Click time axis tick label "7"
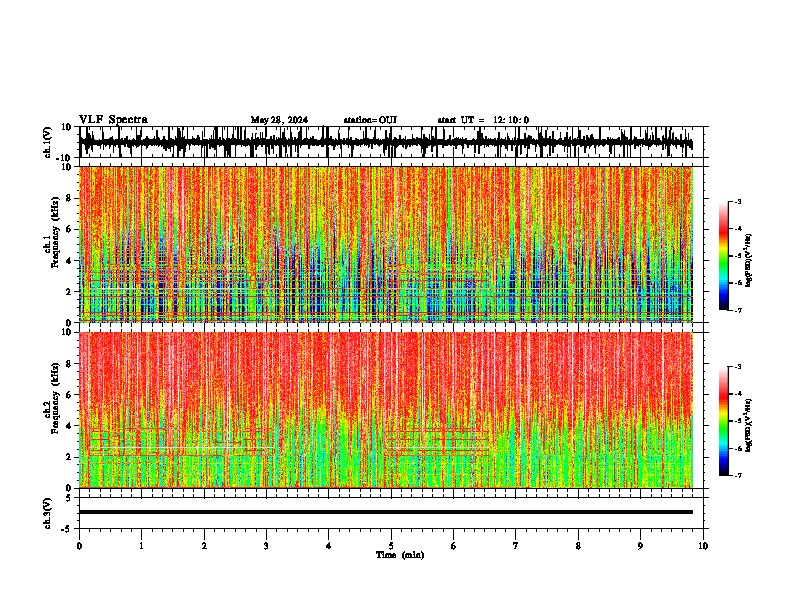792x612 pixels. point(516,546)
